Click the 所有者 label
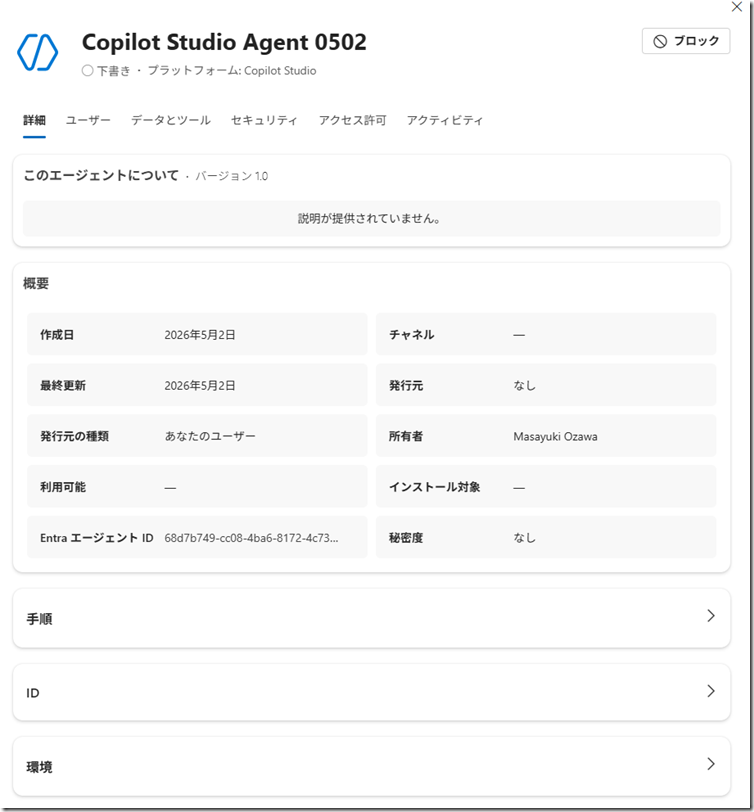 click(x=405, y=436)
